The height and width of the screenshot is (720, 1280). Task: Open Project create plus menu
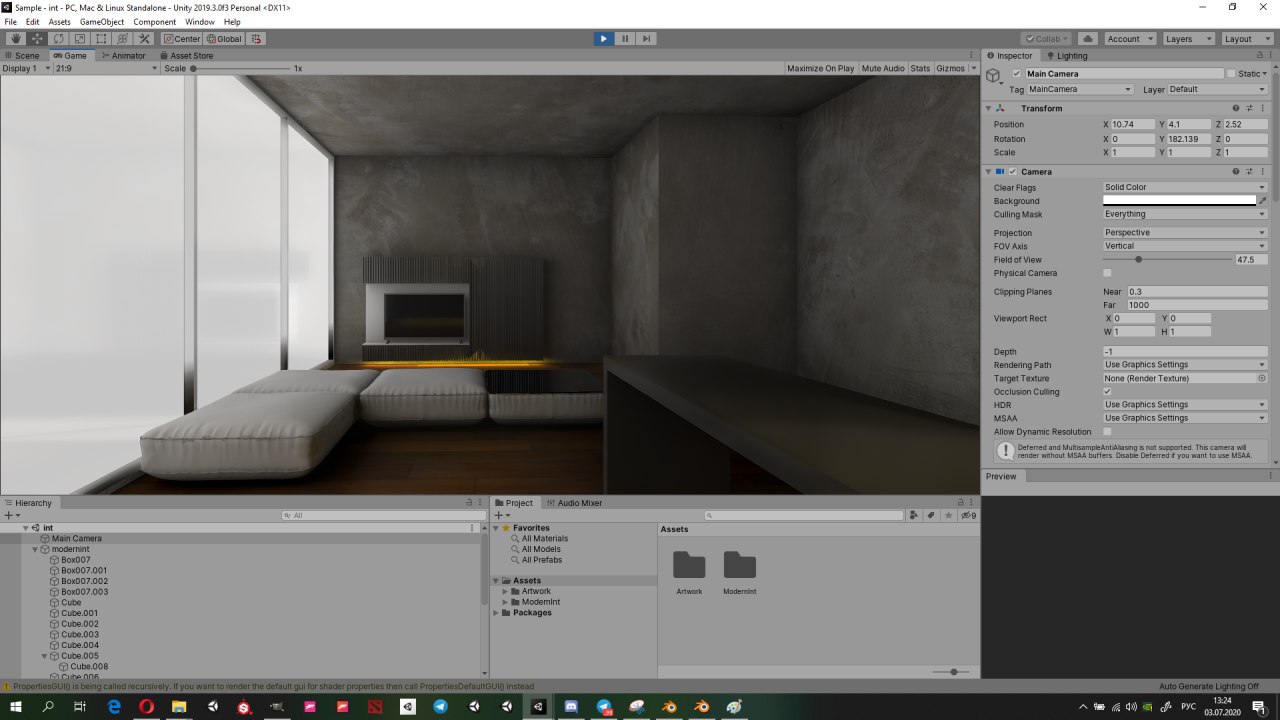[x=504, y=515]
